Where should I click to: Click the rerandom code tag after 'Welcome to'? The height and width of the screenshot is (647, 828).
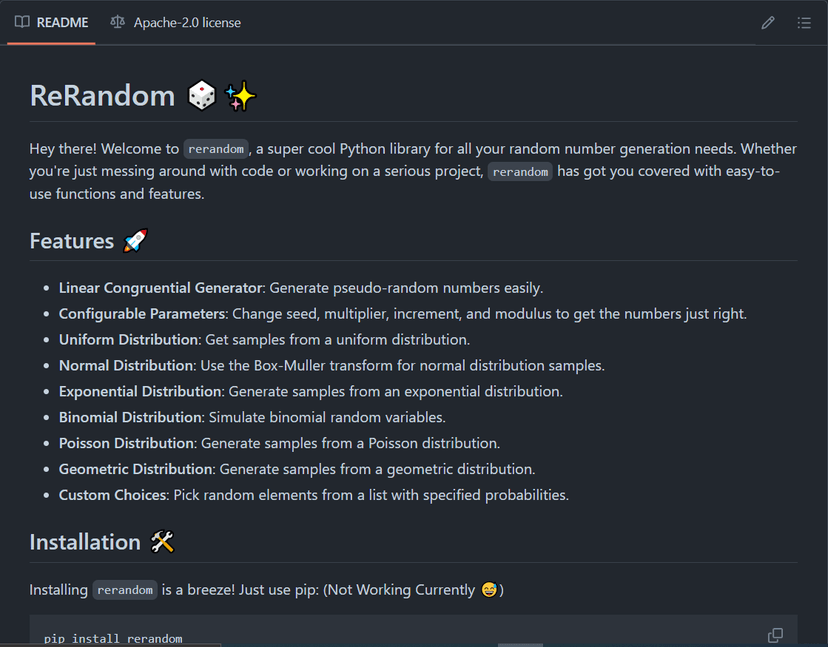pos(216,149)
